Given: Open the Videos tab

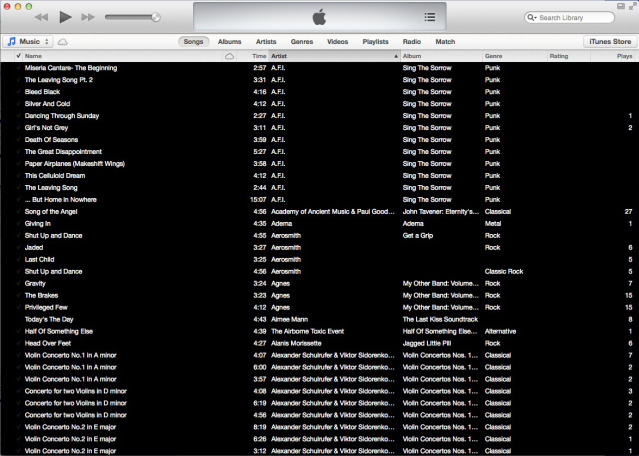Looking at the screenshot, I should pyautogui.click(x=337, y=42).
